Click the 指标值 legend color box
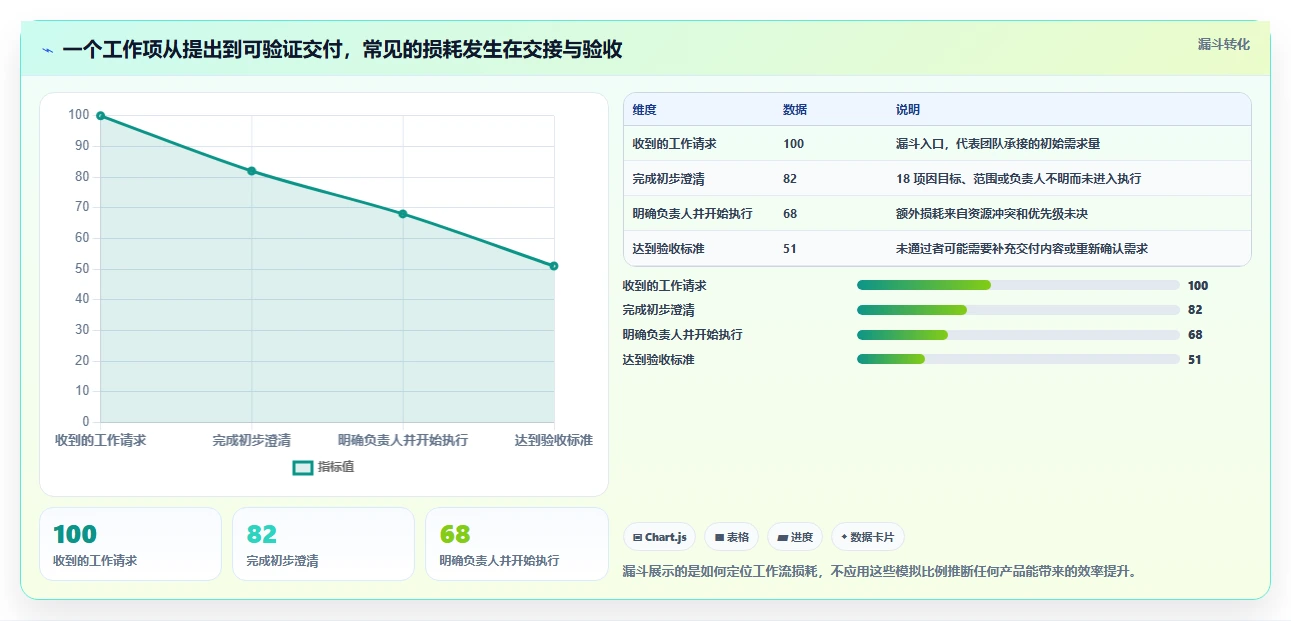This screenshot has height=621, width=1291. tap(303, 467)
